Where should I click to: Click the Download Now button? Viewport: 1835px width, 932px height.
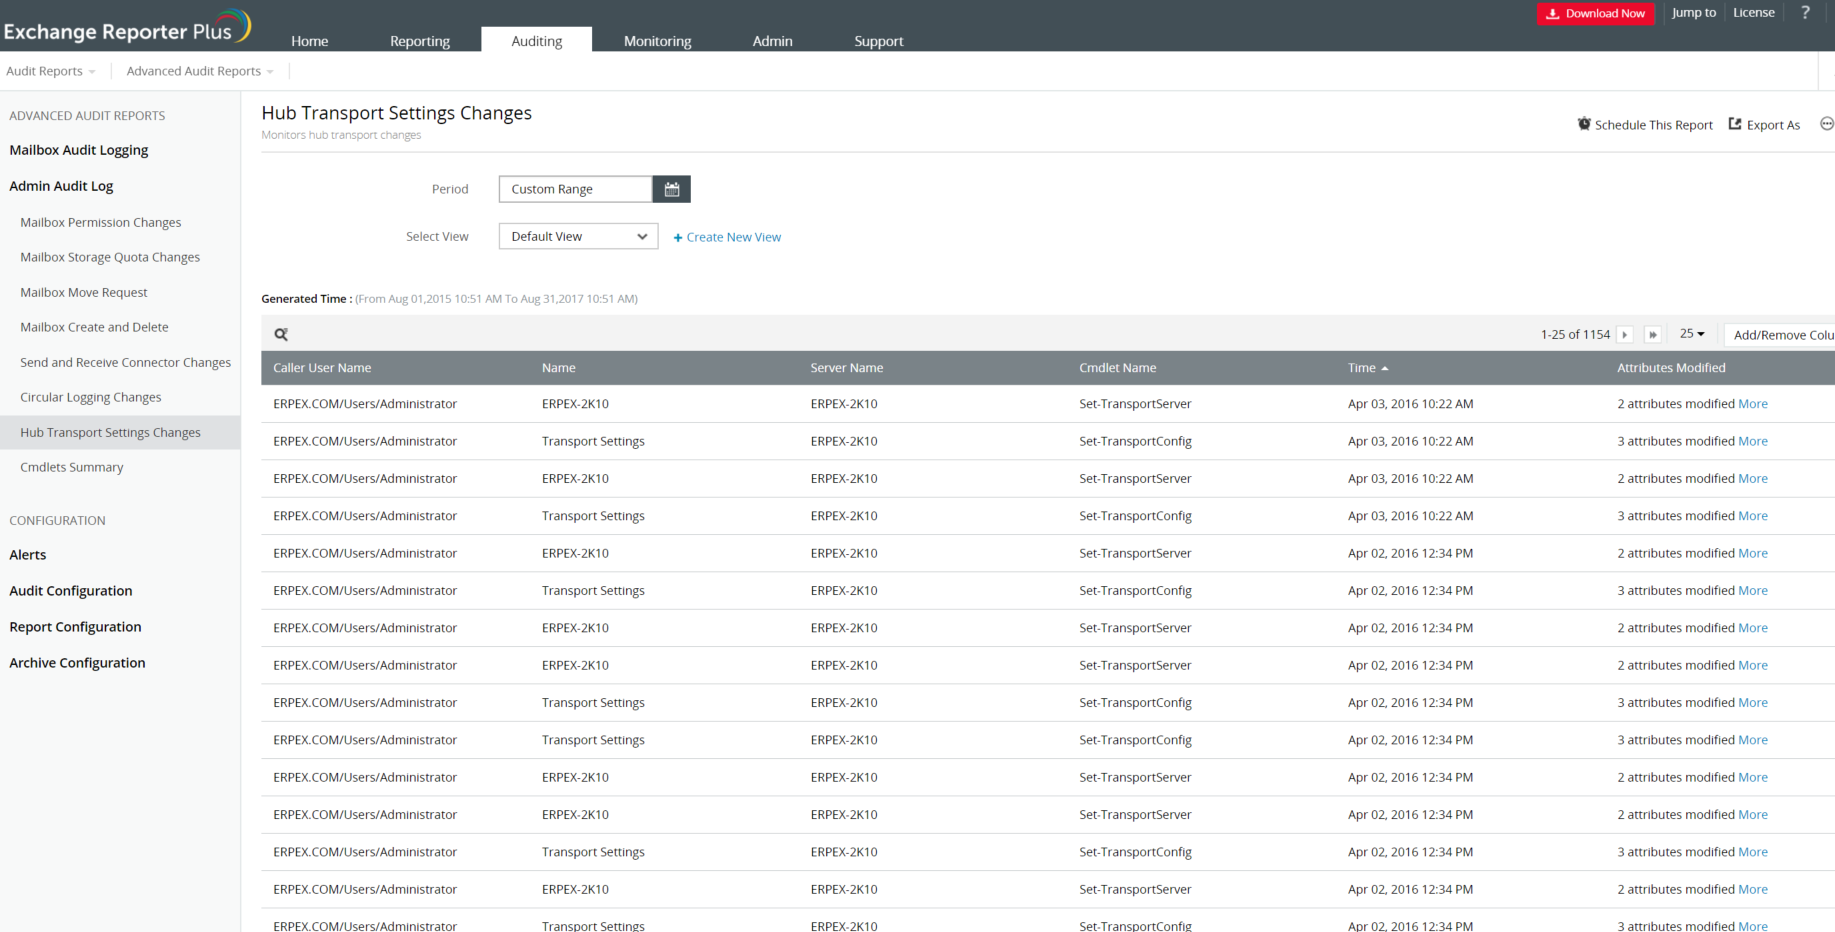tap(1595, 14)
